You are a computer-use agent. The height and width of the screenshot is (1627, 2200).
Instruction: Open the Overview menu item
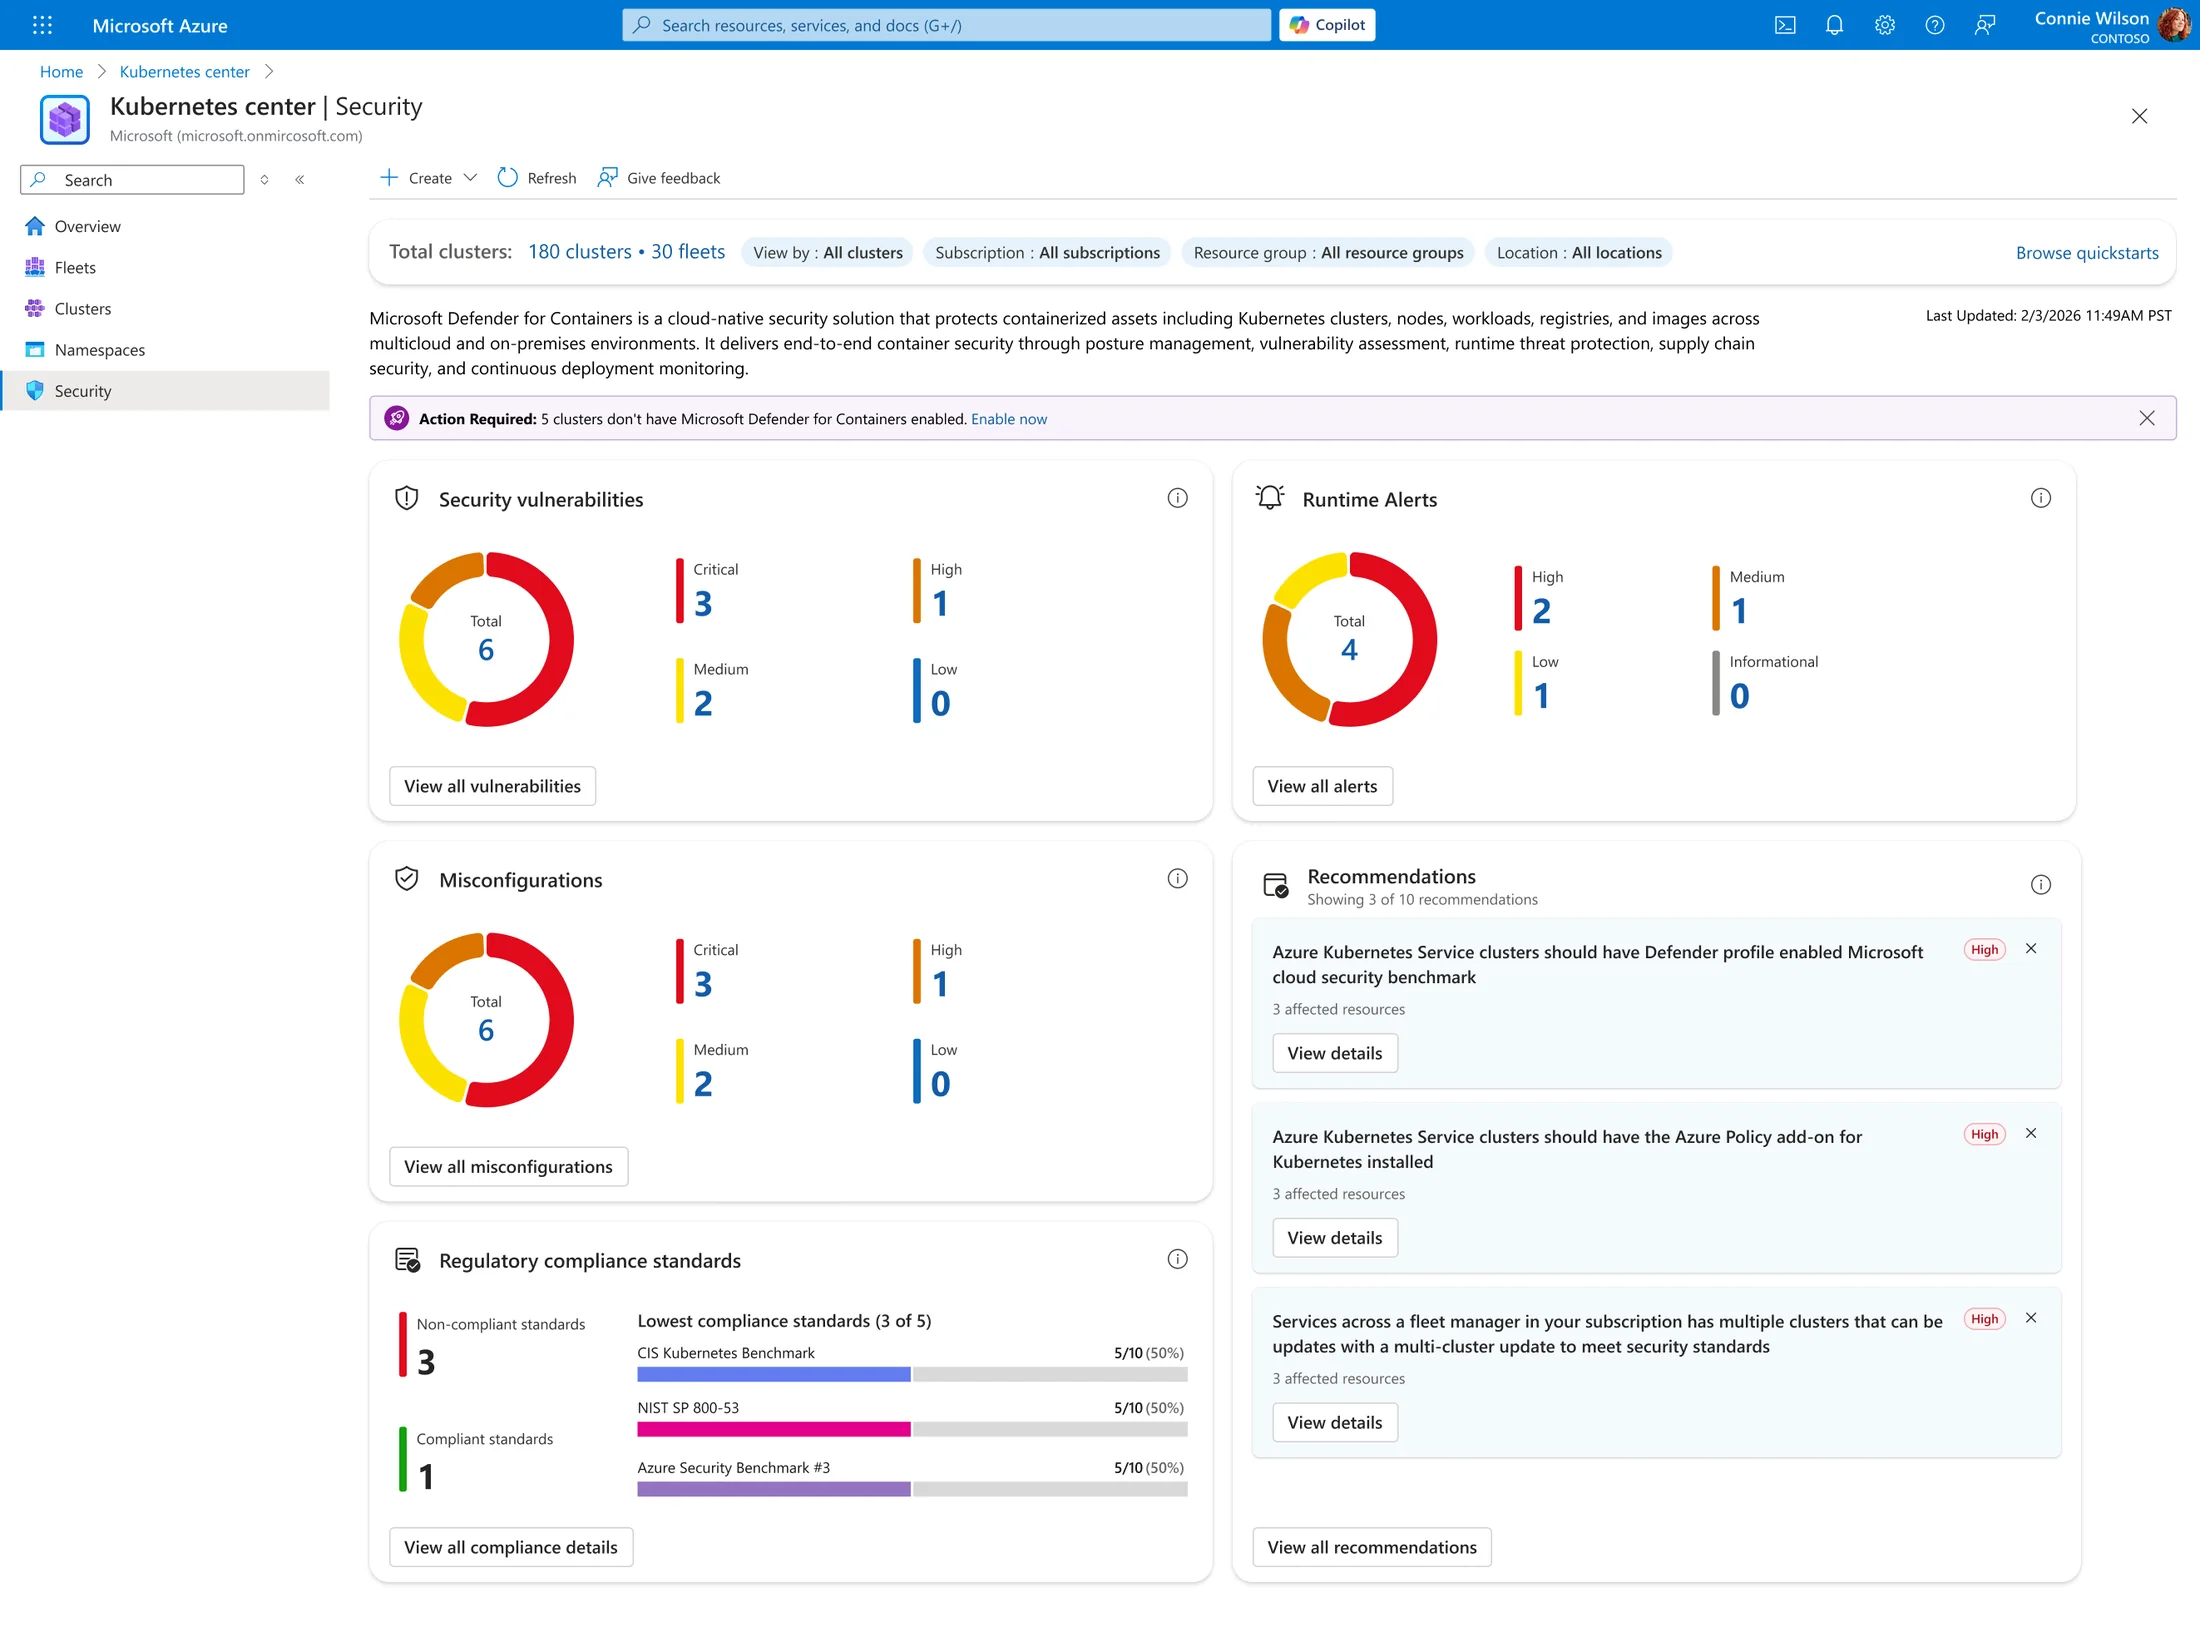(x=165, y=226)
